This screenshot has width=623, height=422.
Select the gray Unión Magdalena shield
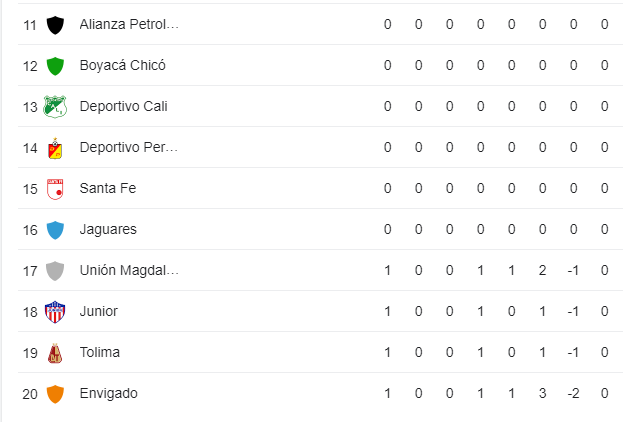pos(55,270)
